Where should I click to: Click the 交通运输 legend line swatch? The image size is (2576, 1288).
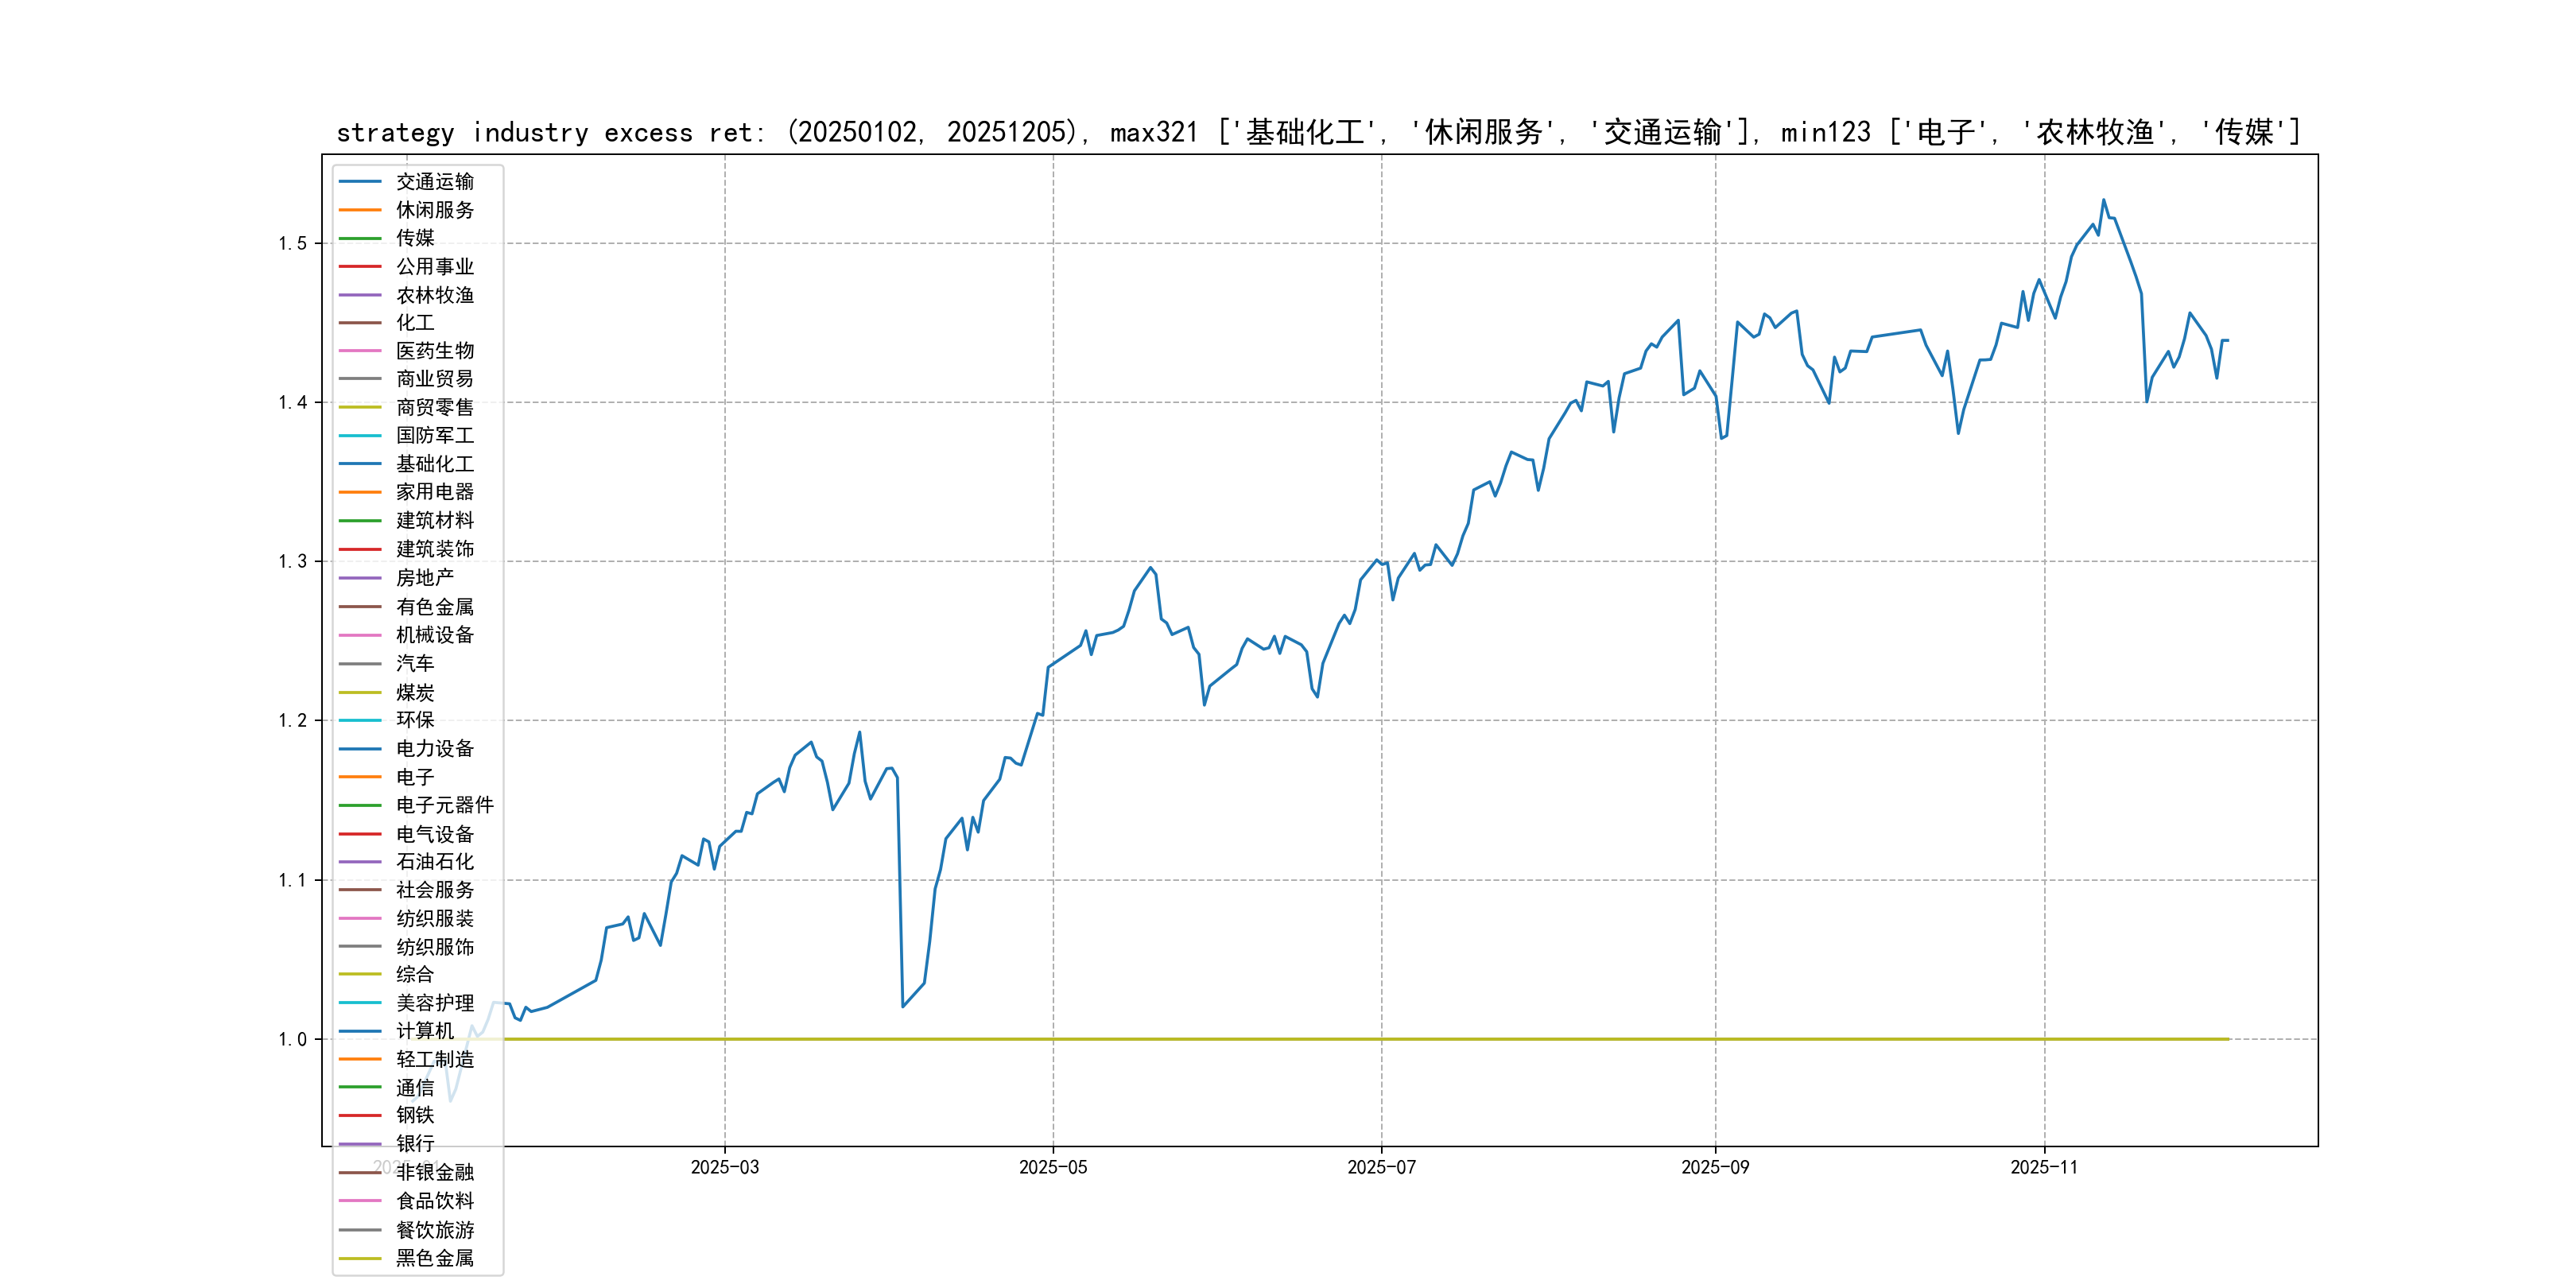point(360,182)
